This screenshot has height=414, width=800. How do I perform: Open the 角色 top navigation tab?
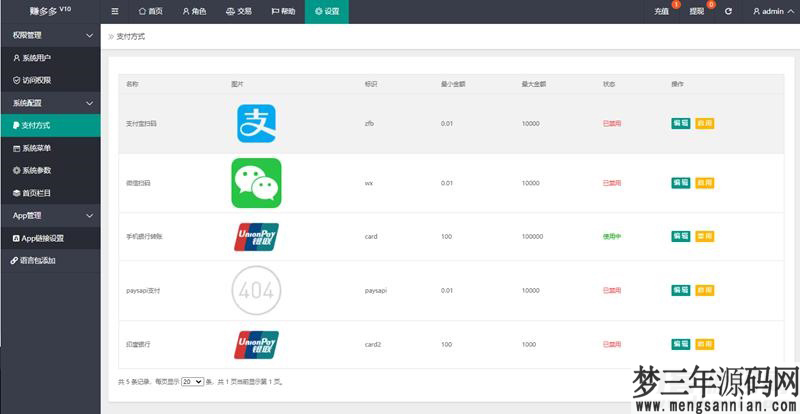click(194, 11)
